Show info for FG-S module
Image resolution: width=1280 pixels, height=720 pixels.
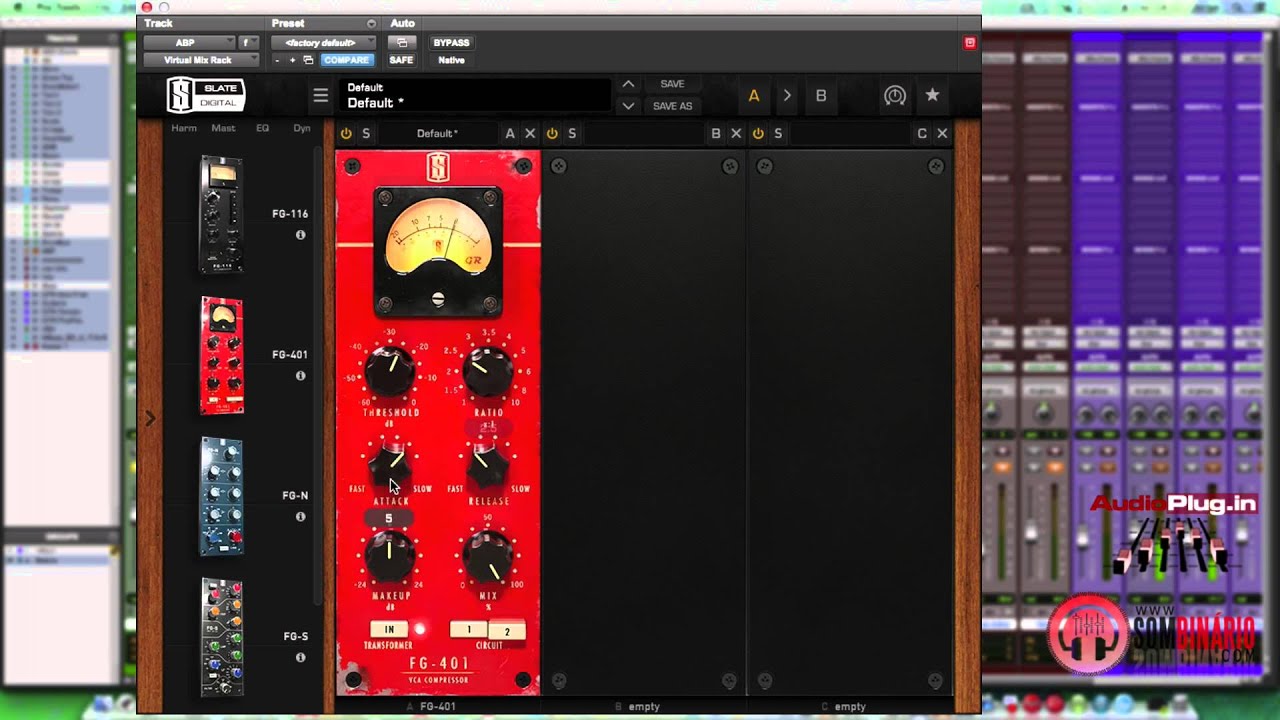(x=300, y=658)
